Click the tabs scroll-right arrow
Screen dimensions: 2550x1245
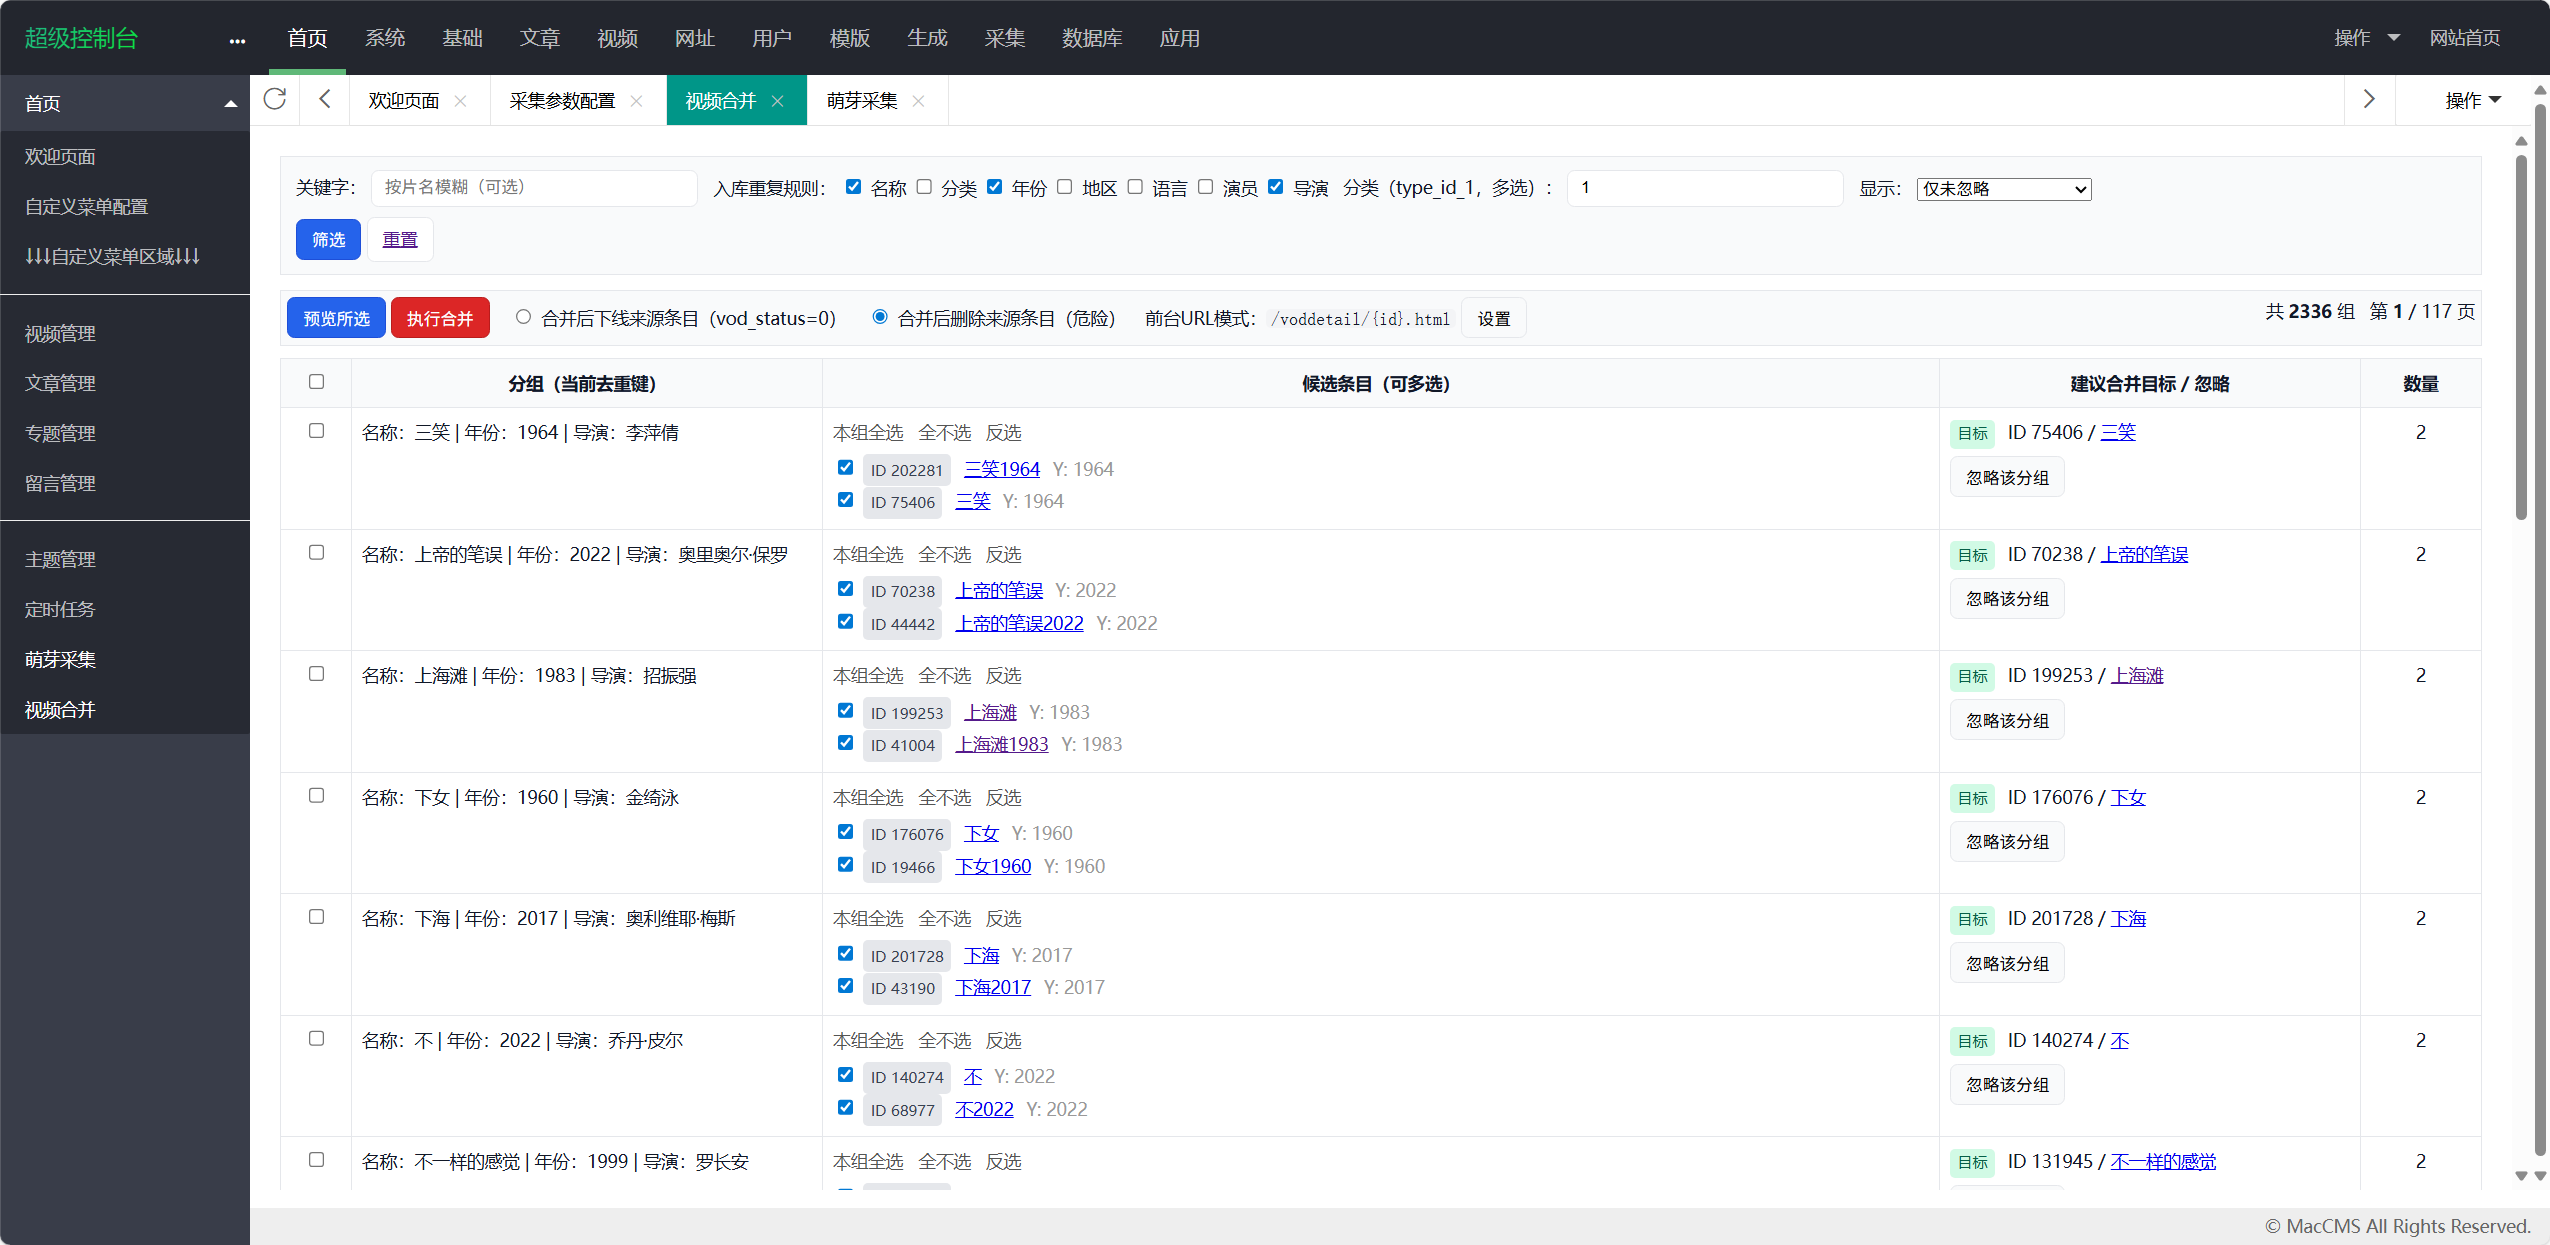pyautogui.click(x=2369, y=100)
